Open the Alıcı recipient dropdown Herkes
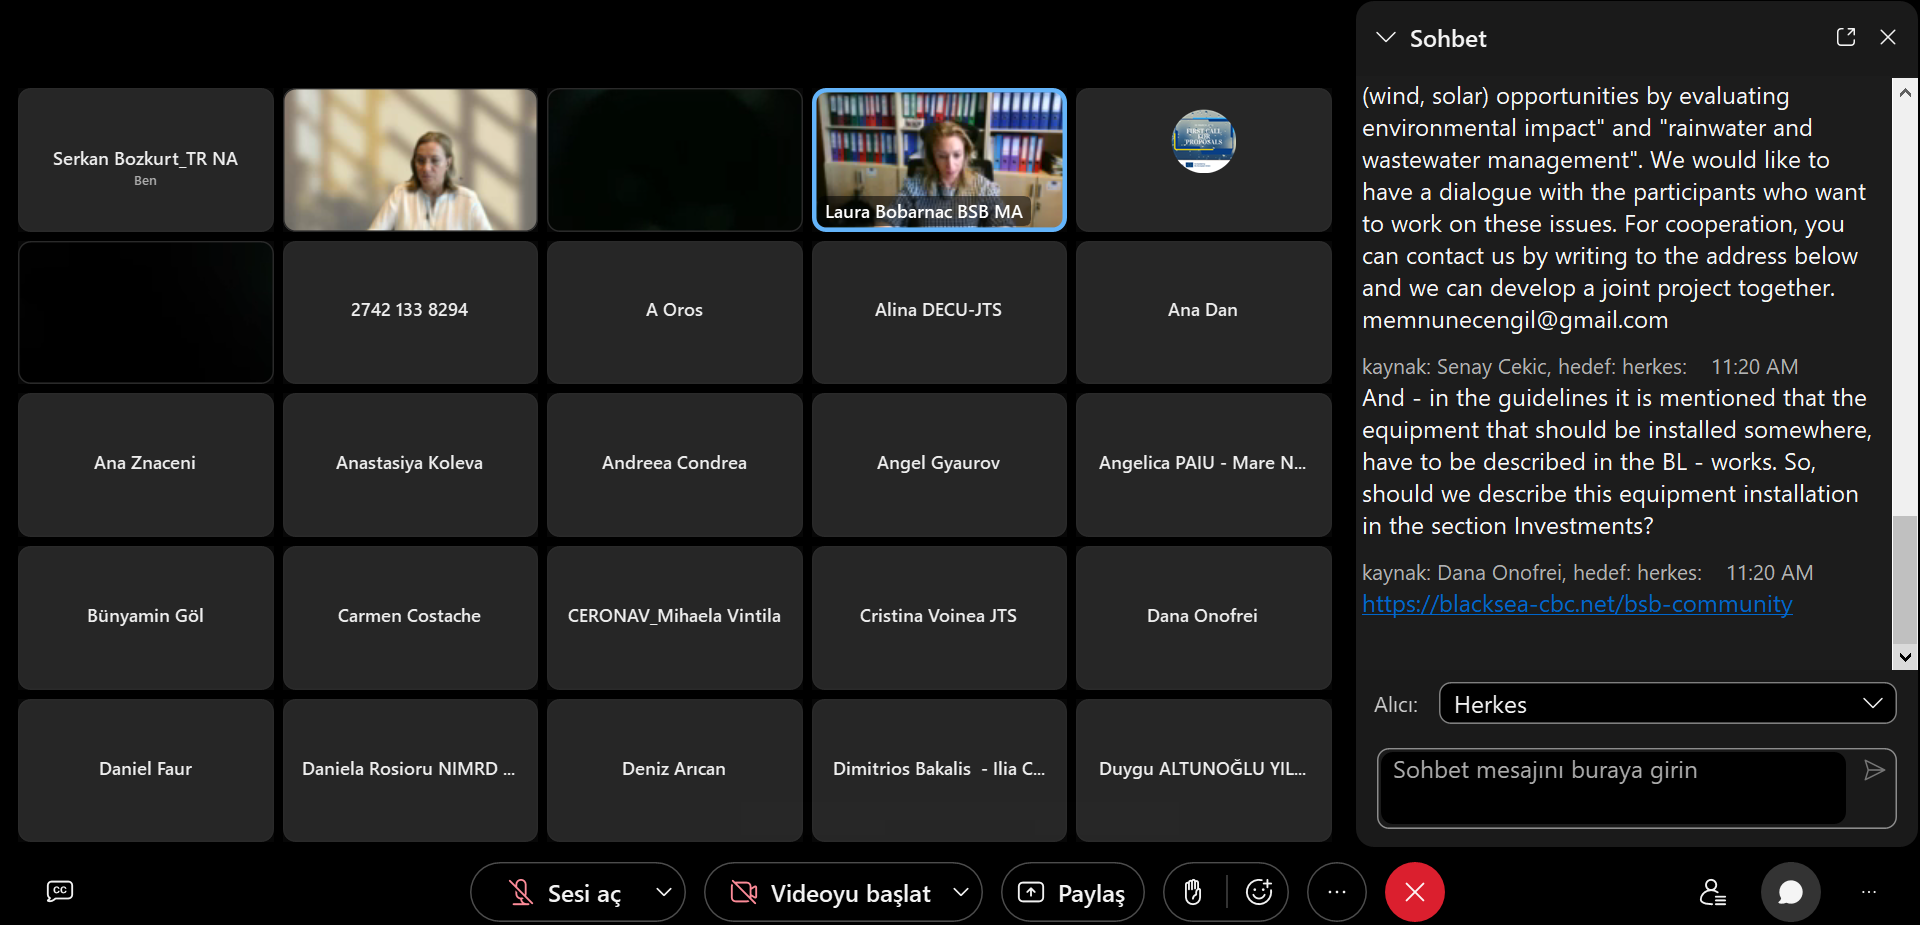 1667,704
